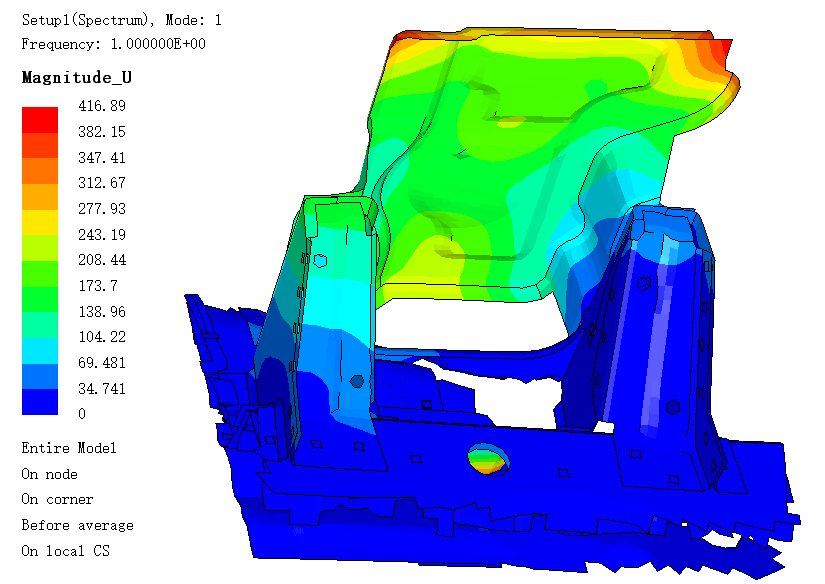Click the legend minimum value '0'
The width and height of the screenshot is (825, 584).
(x=82, y=414)
